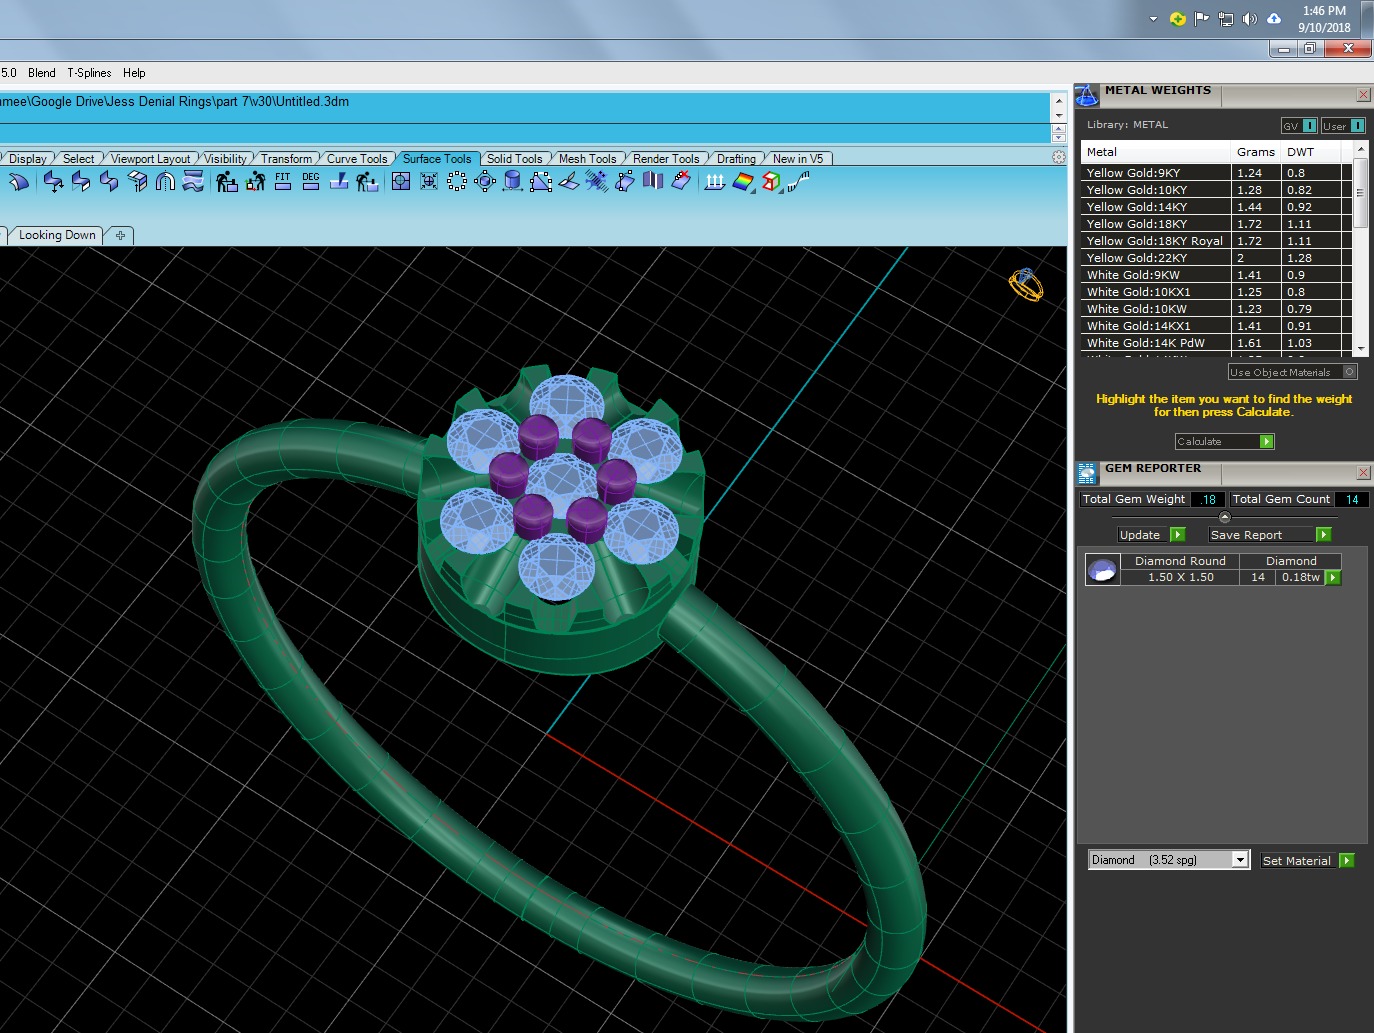Click the Metal Weights scale icon

pyautogui.click(x=1086, y=95)
